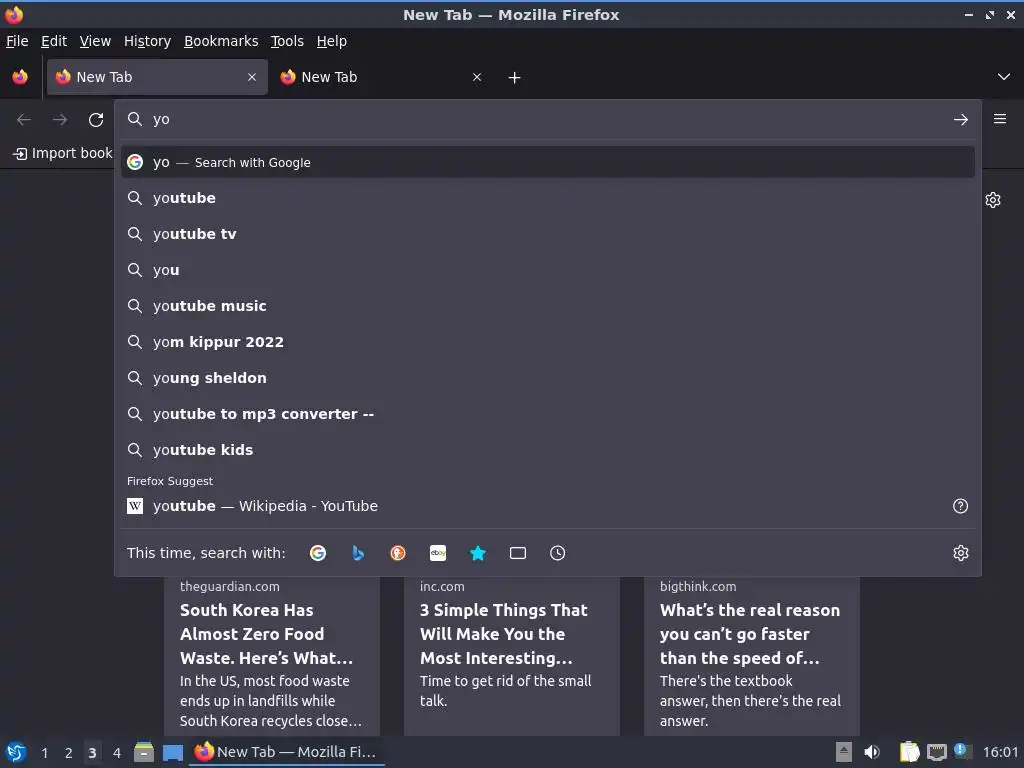Viewport: 1024px width, 768px height.
Task: Choose the 'youtube tv' suggestion
Action: pyautogui.click(x=547, y=234)
